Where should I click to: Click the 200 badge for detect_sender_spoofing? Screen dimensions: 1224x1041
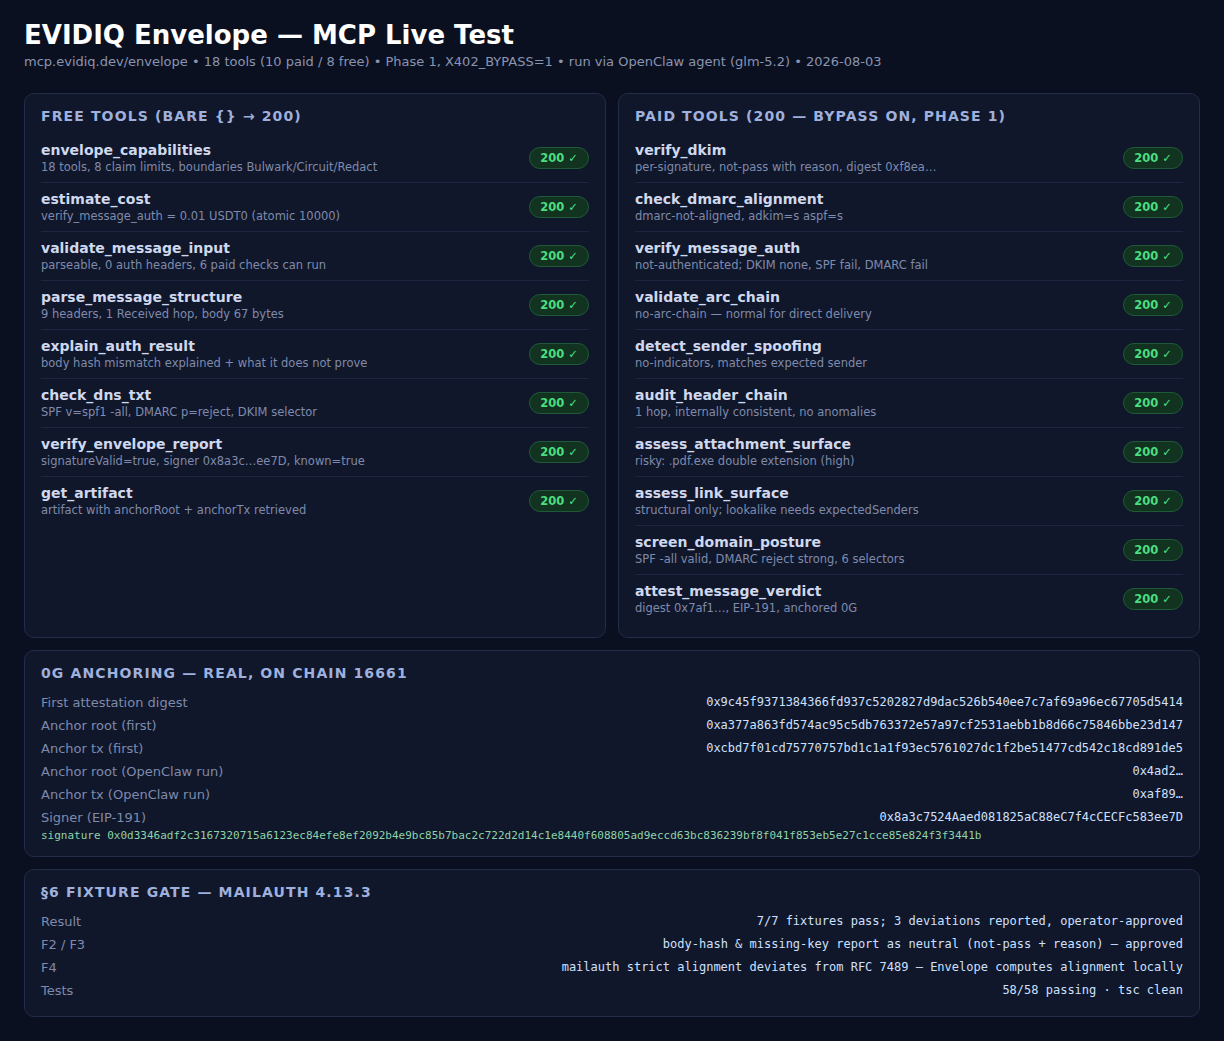[x=1152, y=354]
